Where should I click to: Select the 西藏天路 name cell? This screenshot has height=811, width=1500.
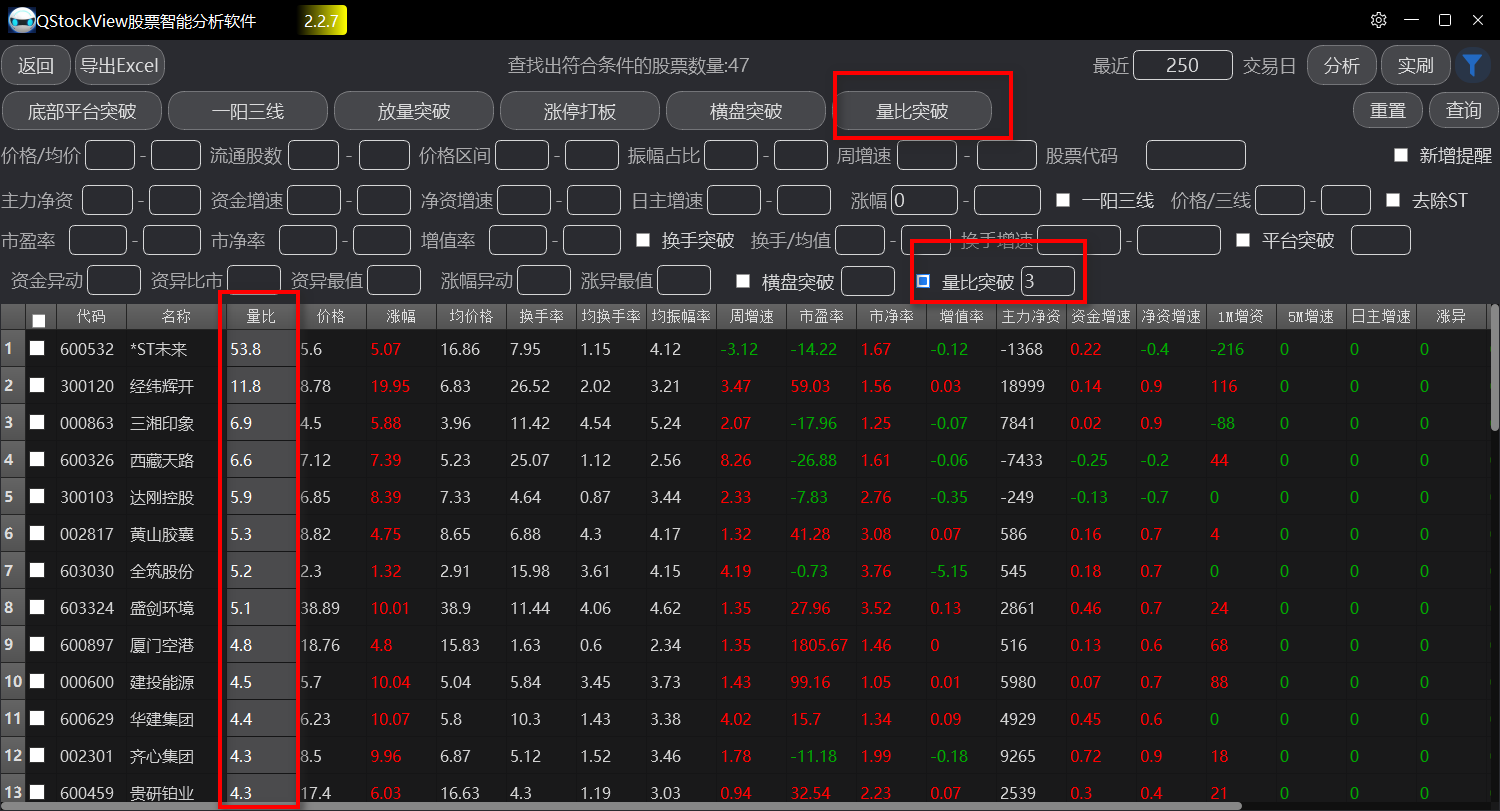176,460
